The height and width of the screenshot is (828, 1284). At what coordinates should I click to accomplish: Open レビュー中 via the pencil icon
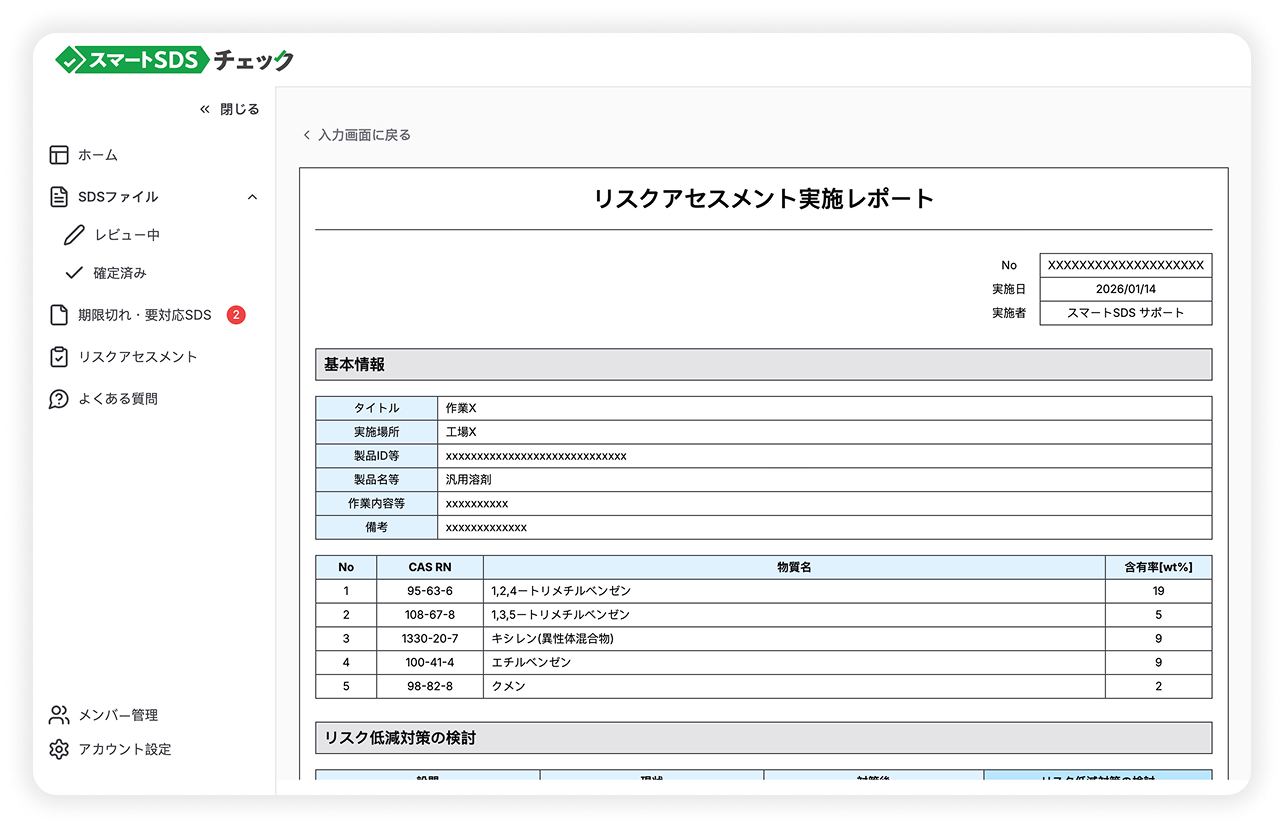click(75, 235)
